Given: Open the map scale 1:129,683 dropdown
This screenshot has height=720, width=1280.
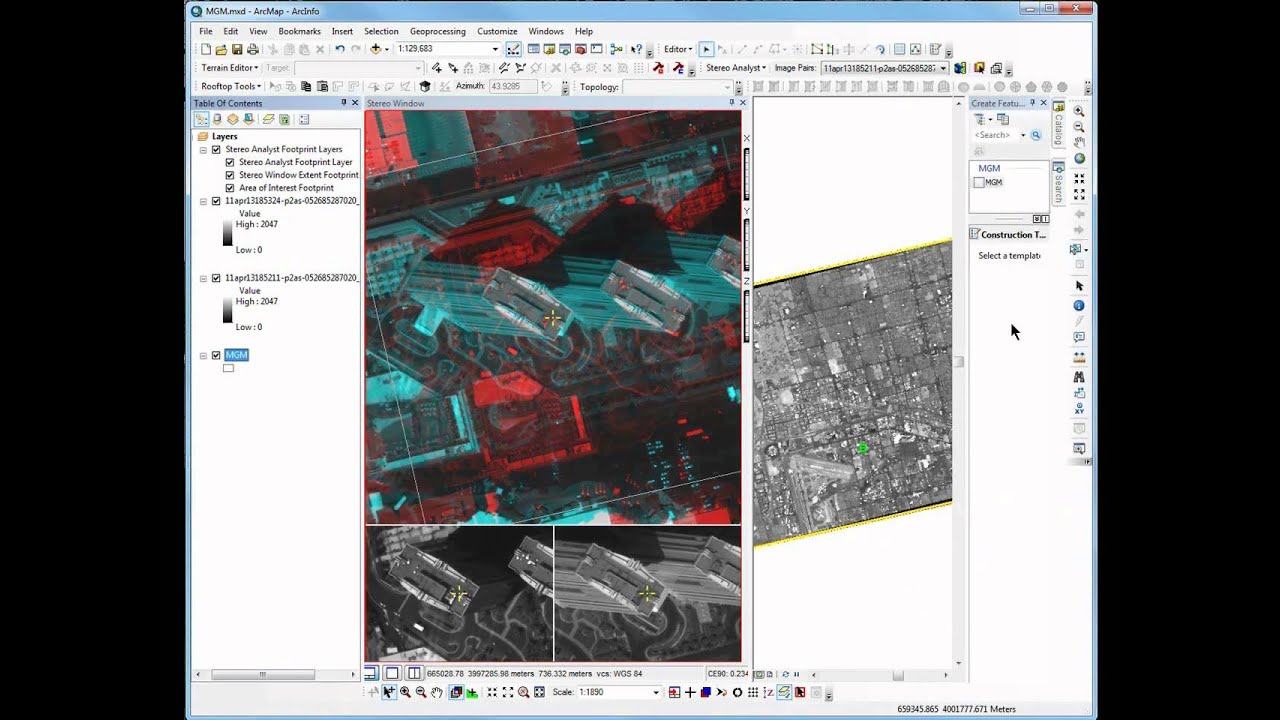Looking at the screenshot, I should pyautogui.click(x=495, y=49).
